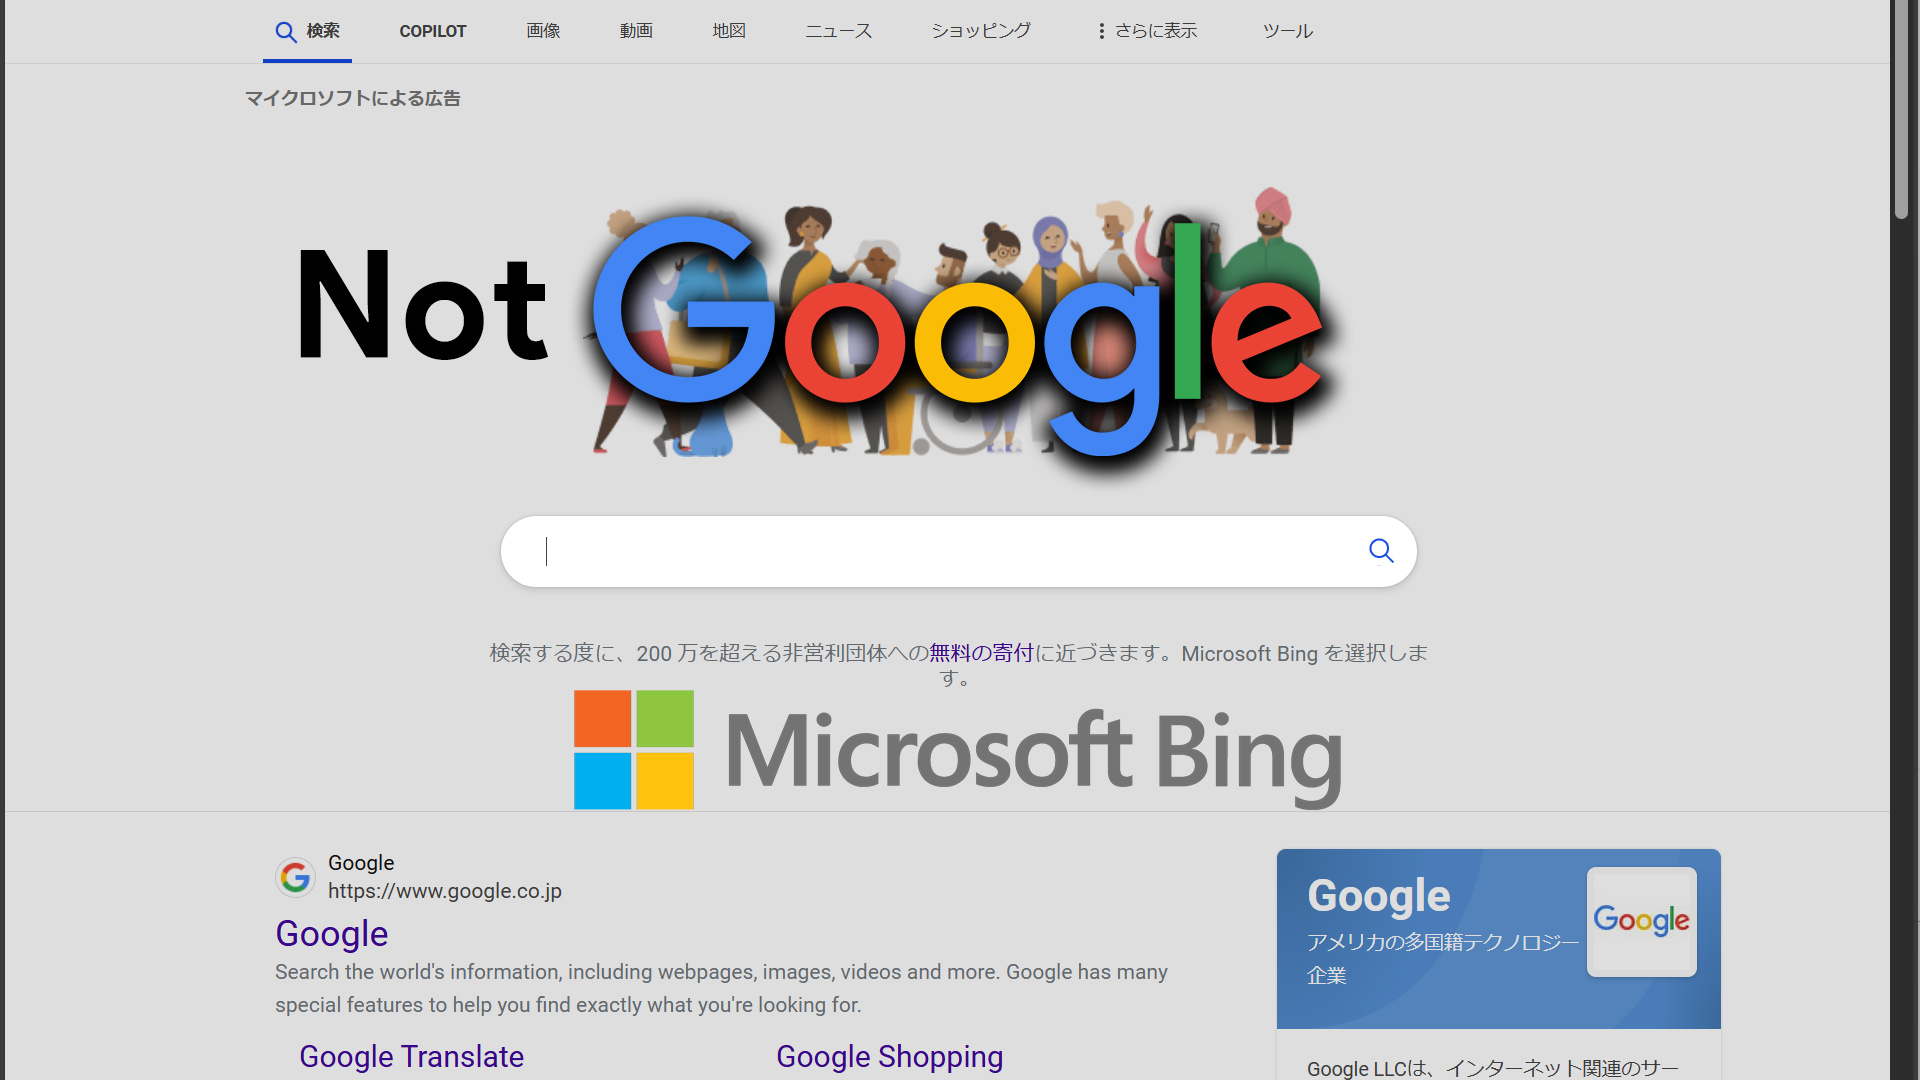Expand the さらに表示 three-dot menu
The image size is (1920, 1080).
pos(1147,31)
